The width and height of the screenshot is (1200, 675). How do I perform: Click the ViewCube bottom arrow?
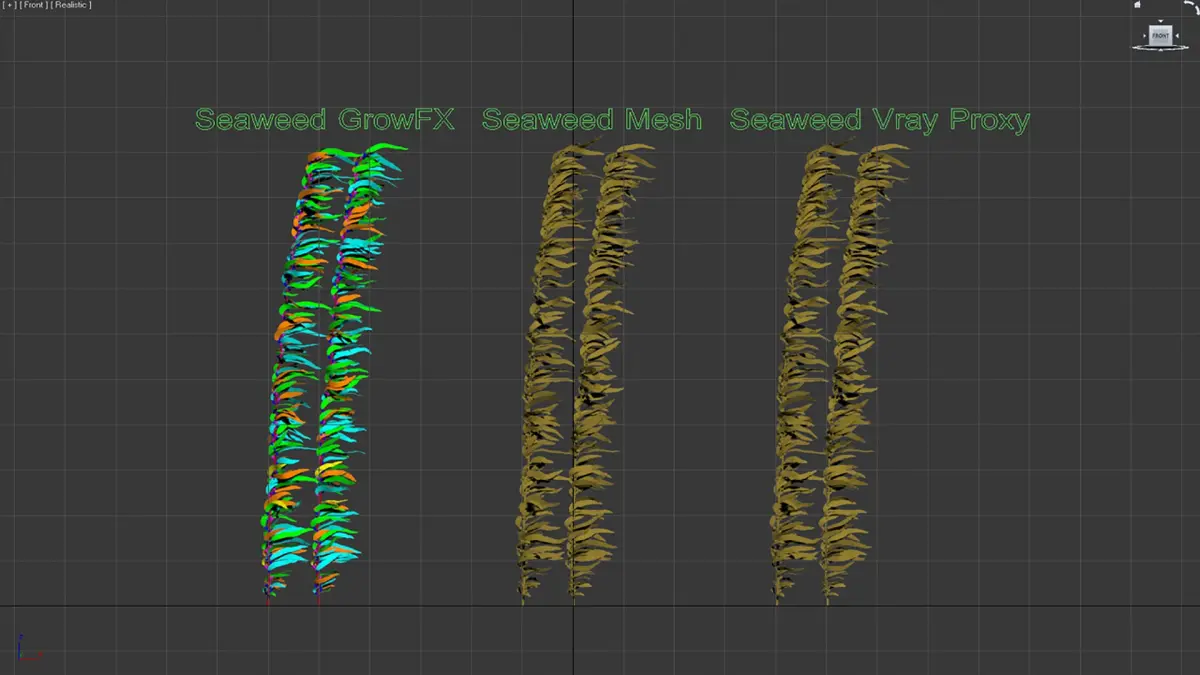[x=1160, y=50]
